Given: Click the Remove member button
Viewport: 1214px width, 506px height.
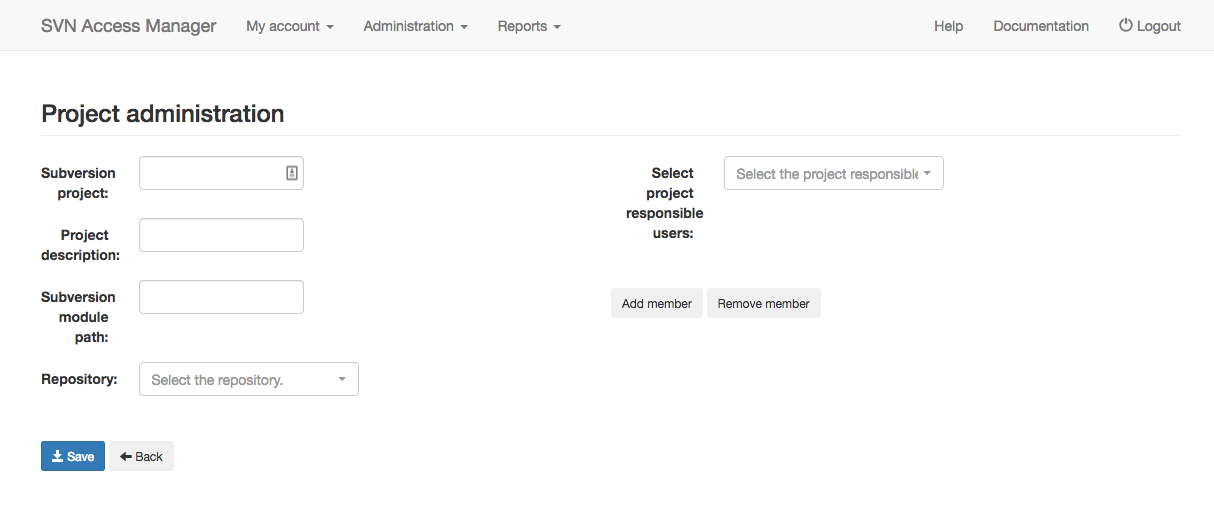Looking at the screenshot, I should tap(764, 303).
